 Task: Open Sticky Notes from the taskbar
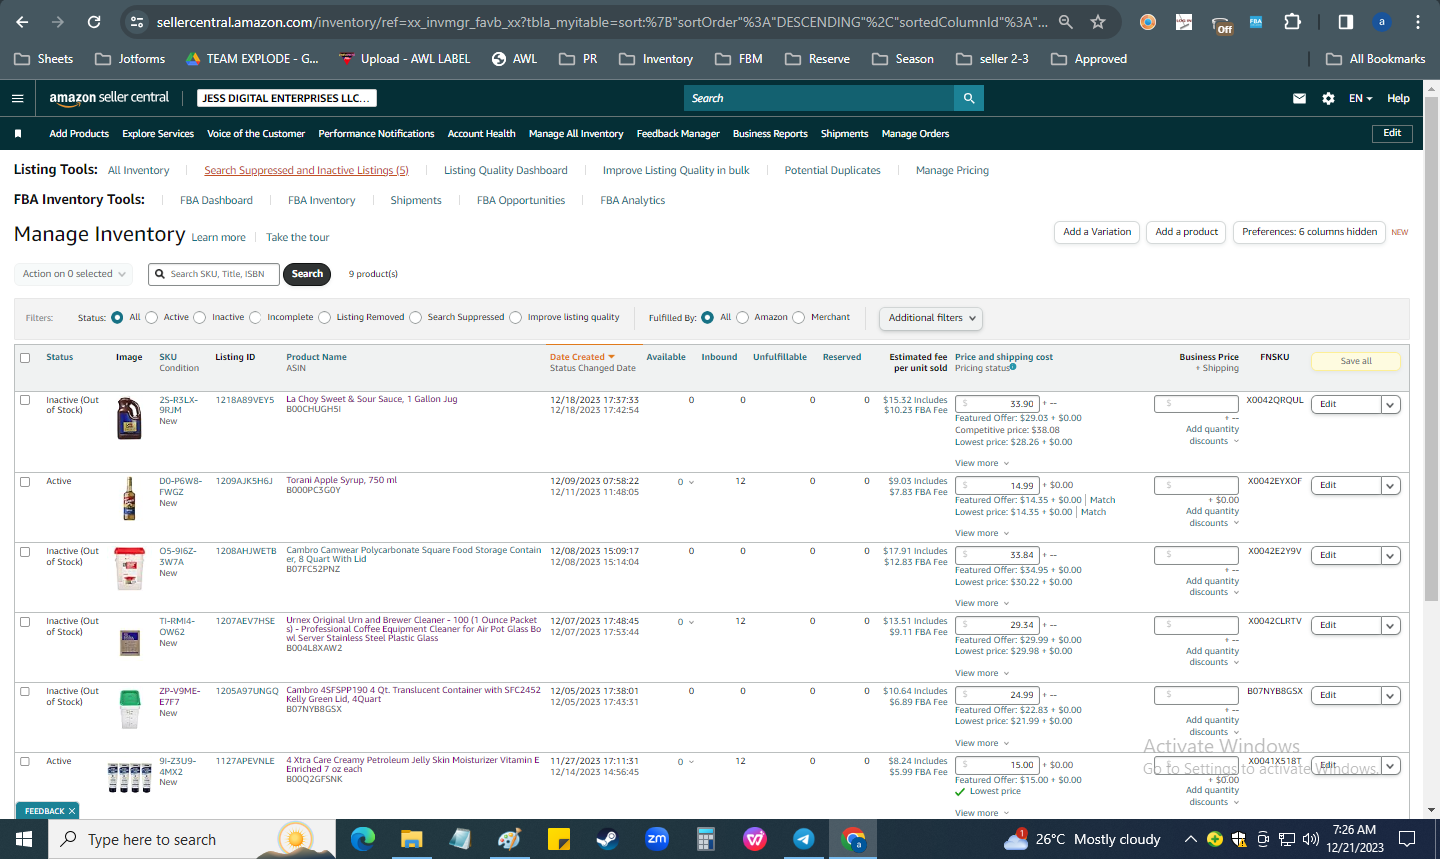tap(559, 839)
